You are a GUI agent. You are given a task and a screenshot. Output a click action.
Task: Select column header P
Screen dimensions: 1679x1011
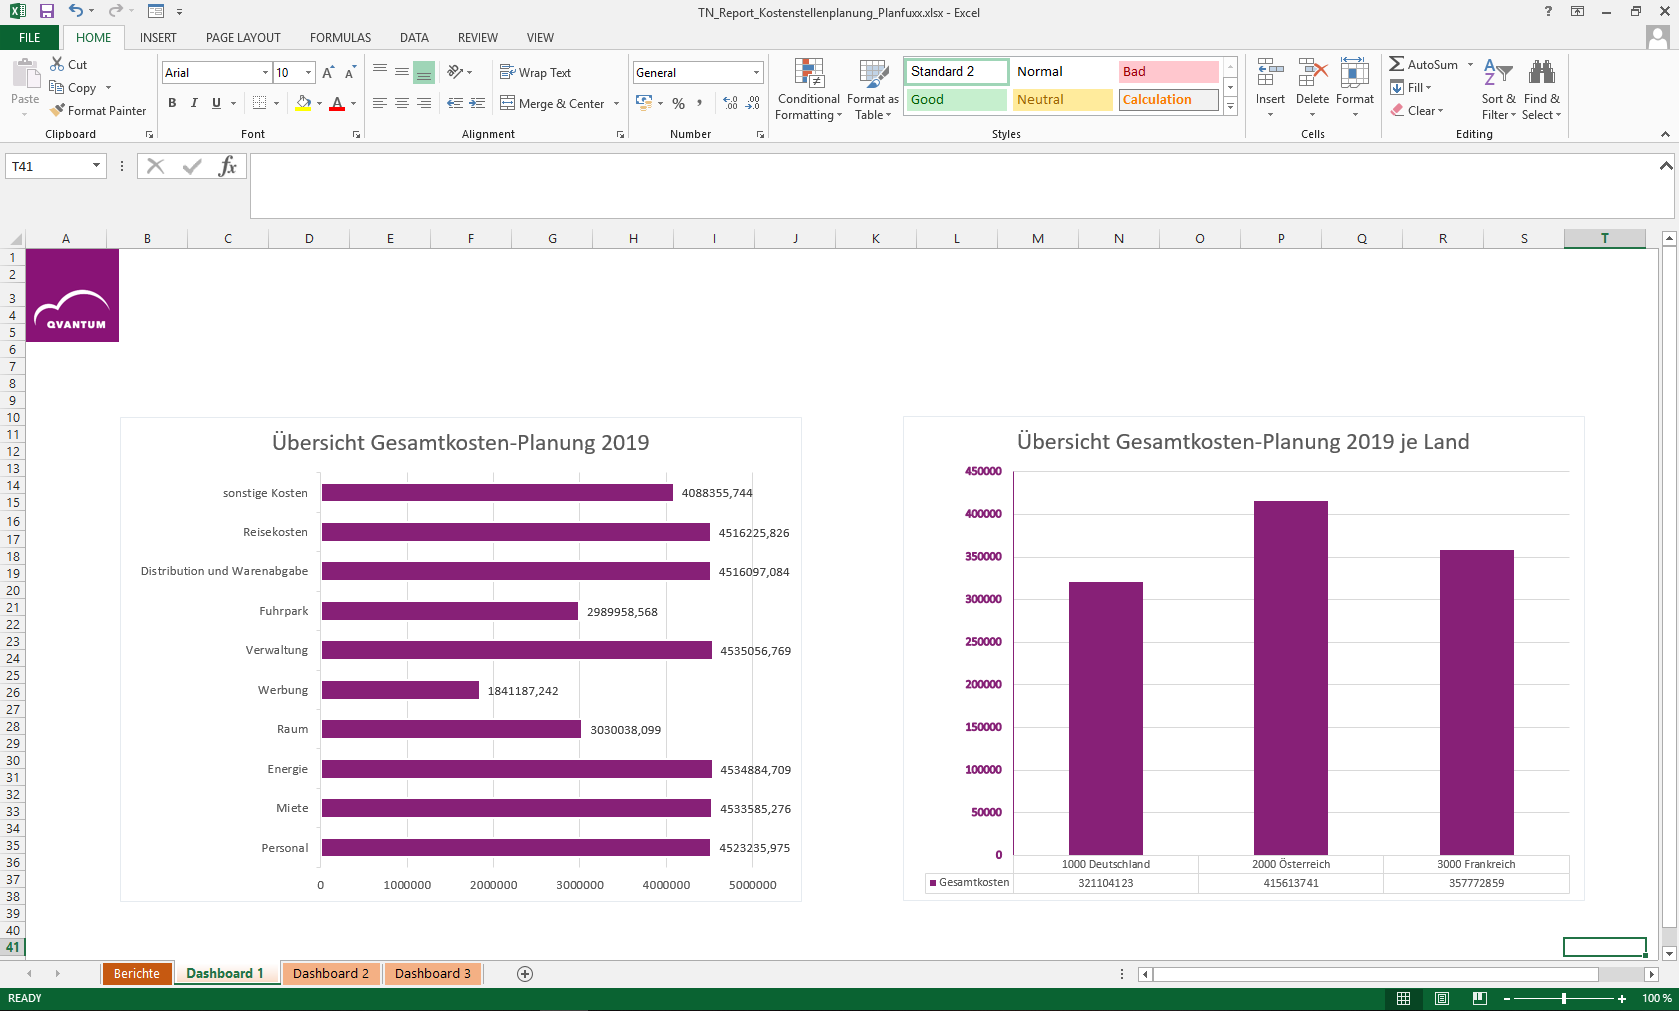click(x=1281, y=238)
